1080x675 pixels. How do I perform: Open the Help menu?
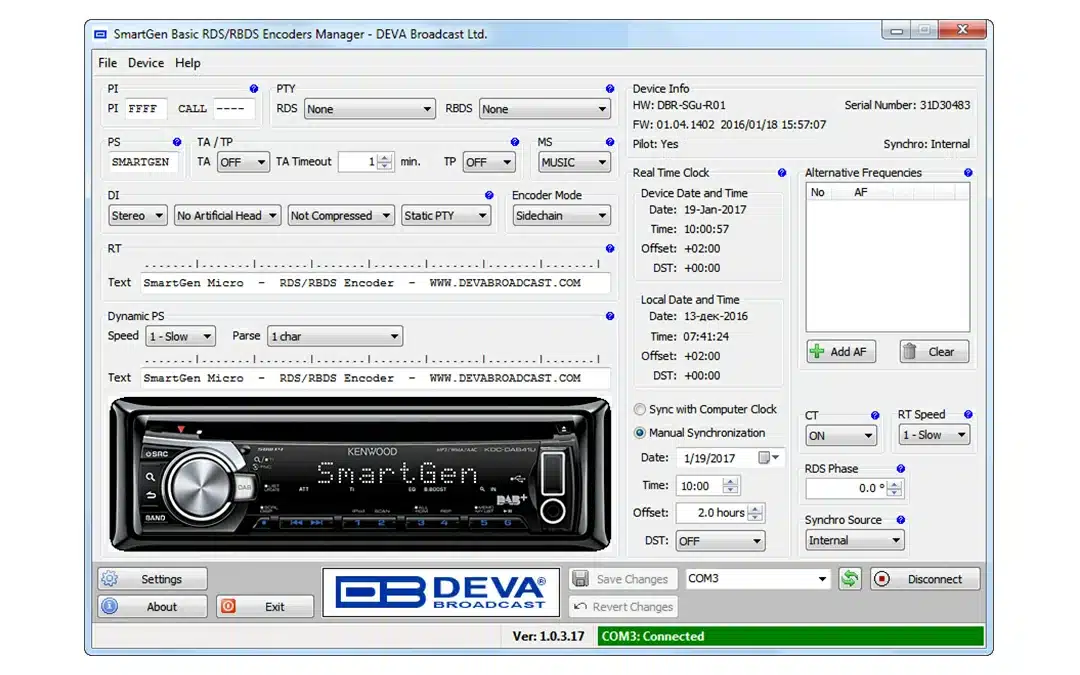(x=187, y=63)
